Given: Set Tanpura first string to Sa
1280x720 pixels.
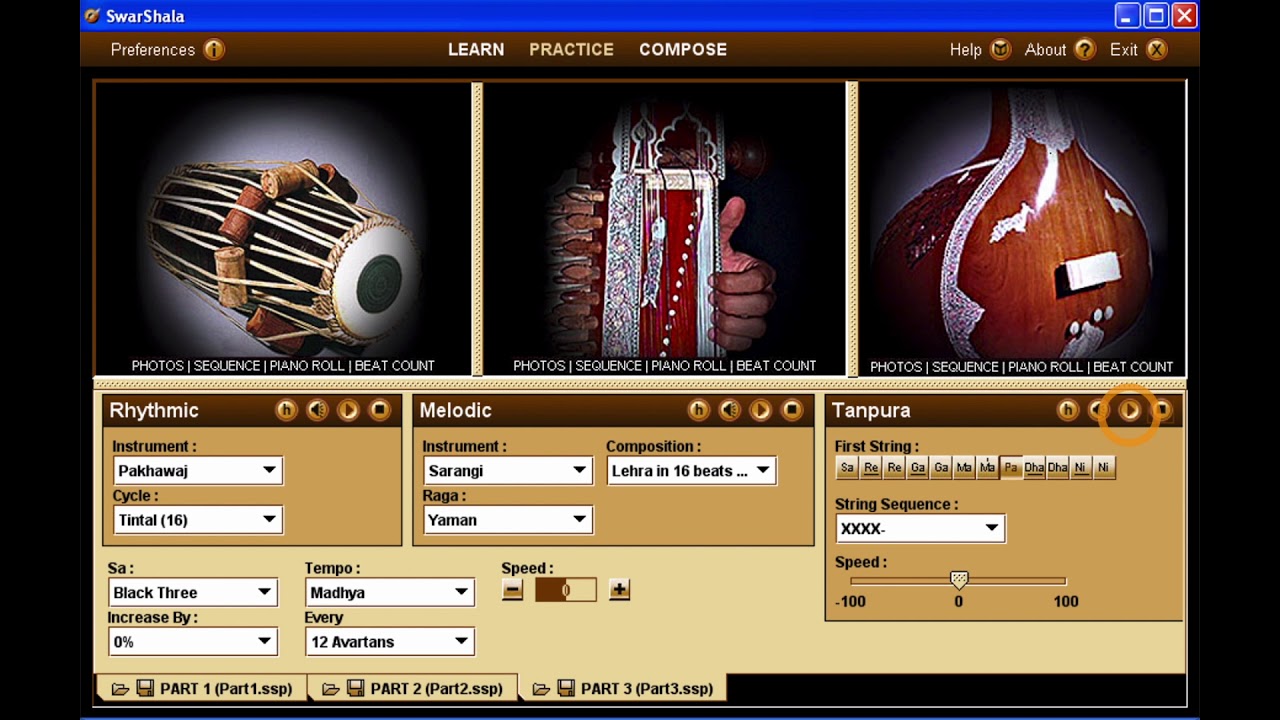Looking at the screenshot, I should point(847,467).
